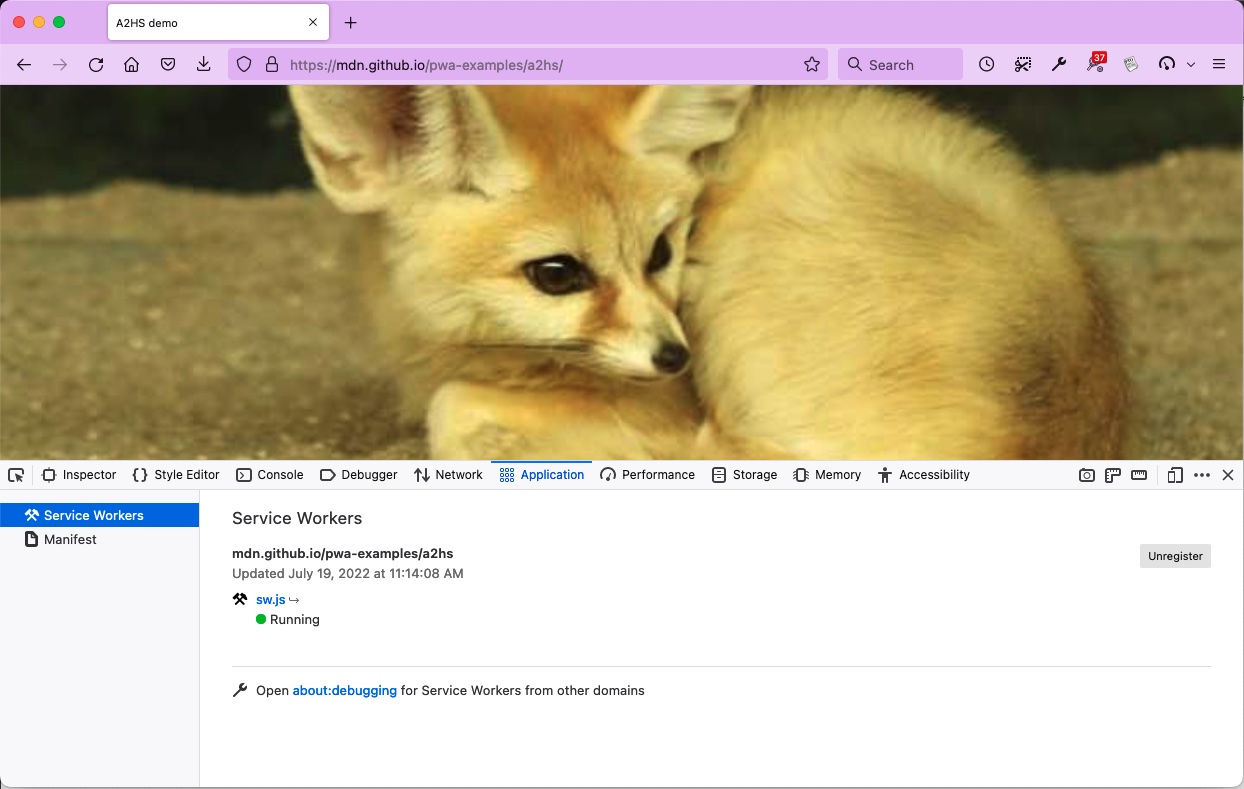Click the shield tracking protection icon
1244x789 pixels.
tap(244, 64)
